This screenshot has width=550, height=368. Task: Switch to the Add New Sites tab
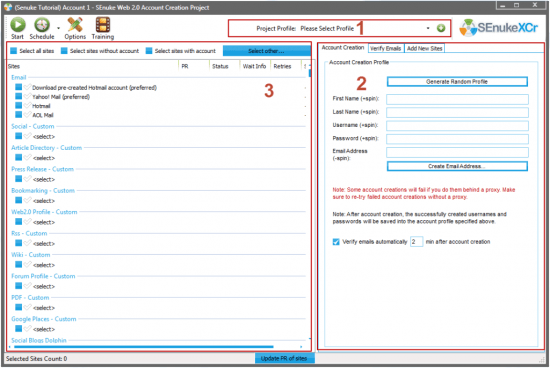click(424, 48)
